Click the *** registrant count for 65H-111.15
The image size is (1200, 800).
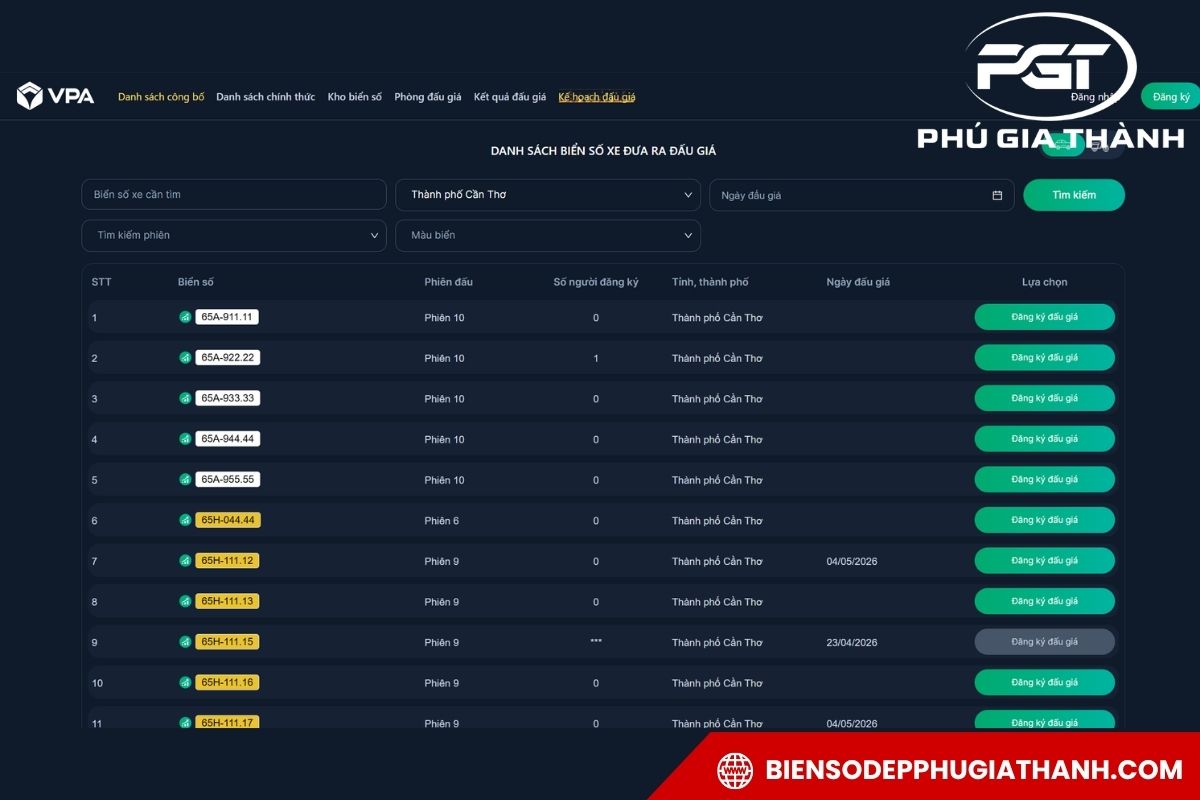596,642
